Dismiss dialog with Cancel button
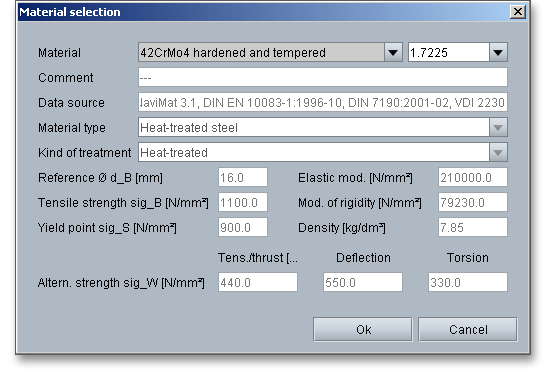Image resolution: width=546 pixels, height=370 pixels. [x=468, y=329]
